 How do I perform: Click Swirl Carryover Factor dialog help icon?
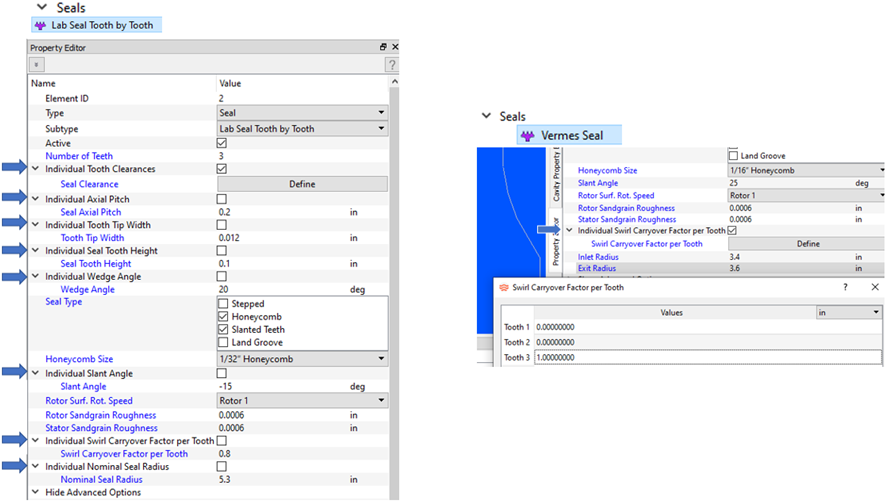pyautogui.click(x=847, y=287)
